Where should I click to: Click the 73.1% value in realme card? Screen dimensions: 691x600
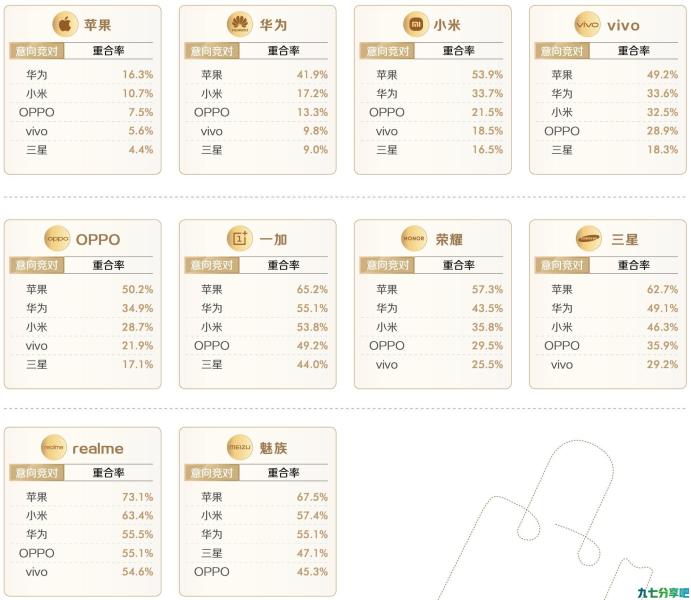(137, 497)
